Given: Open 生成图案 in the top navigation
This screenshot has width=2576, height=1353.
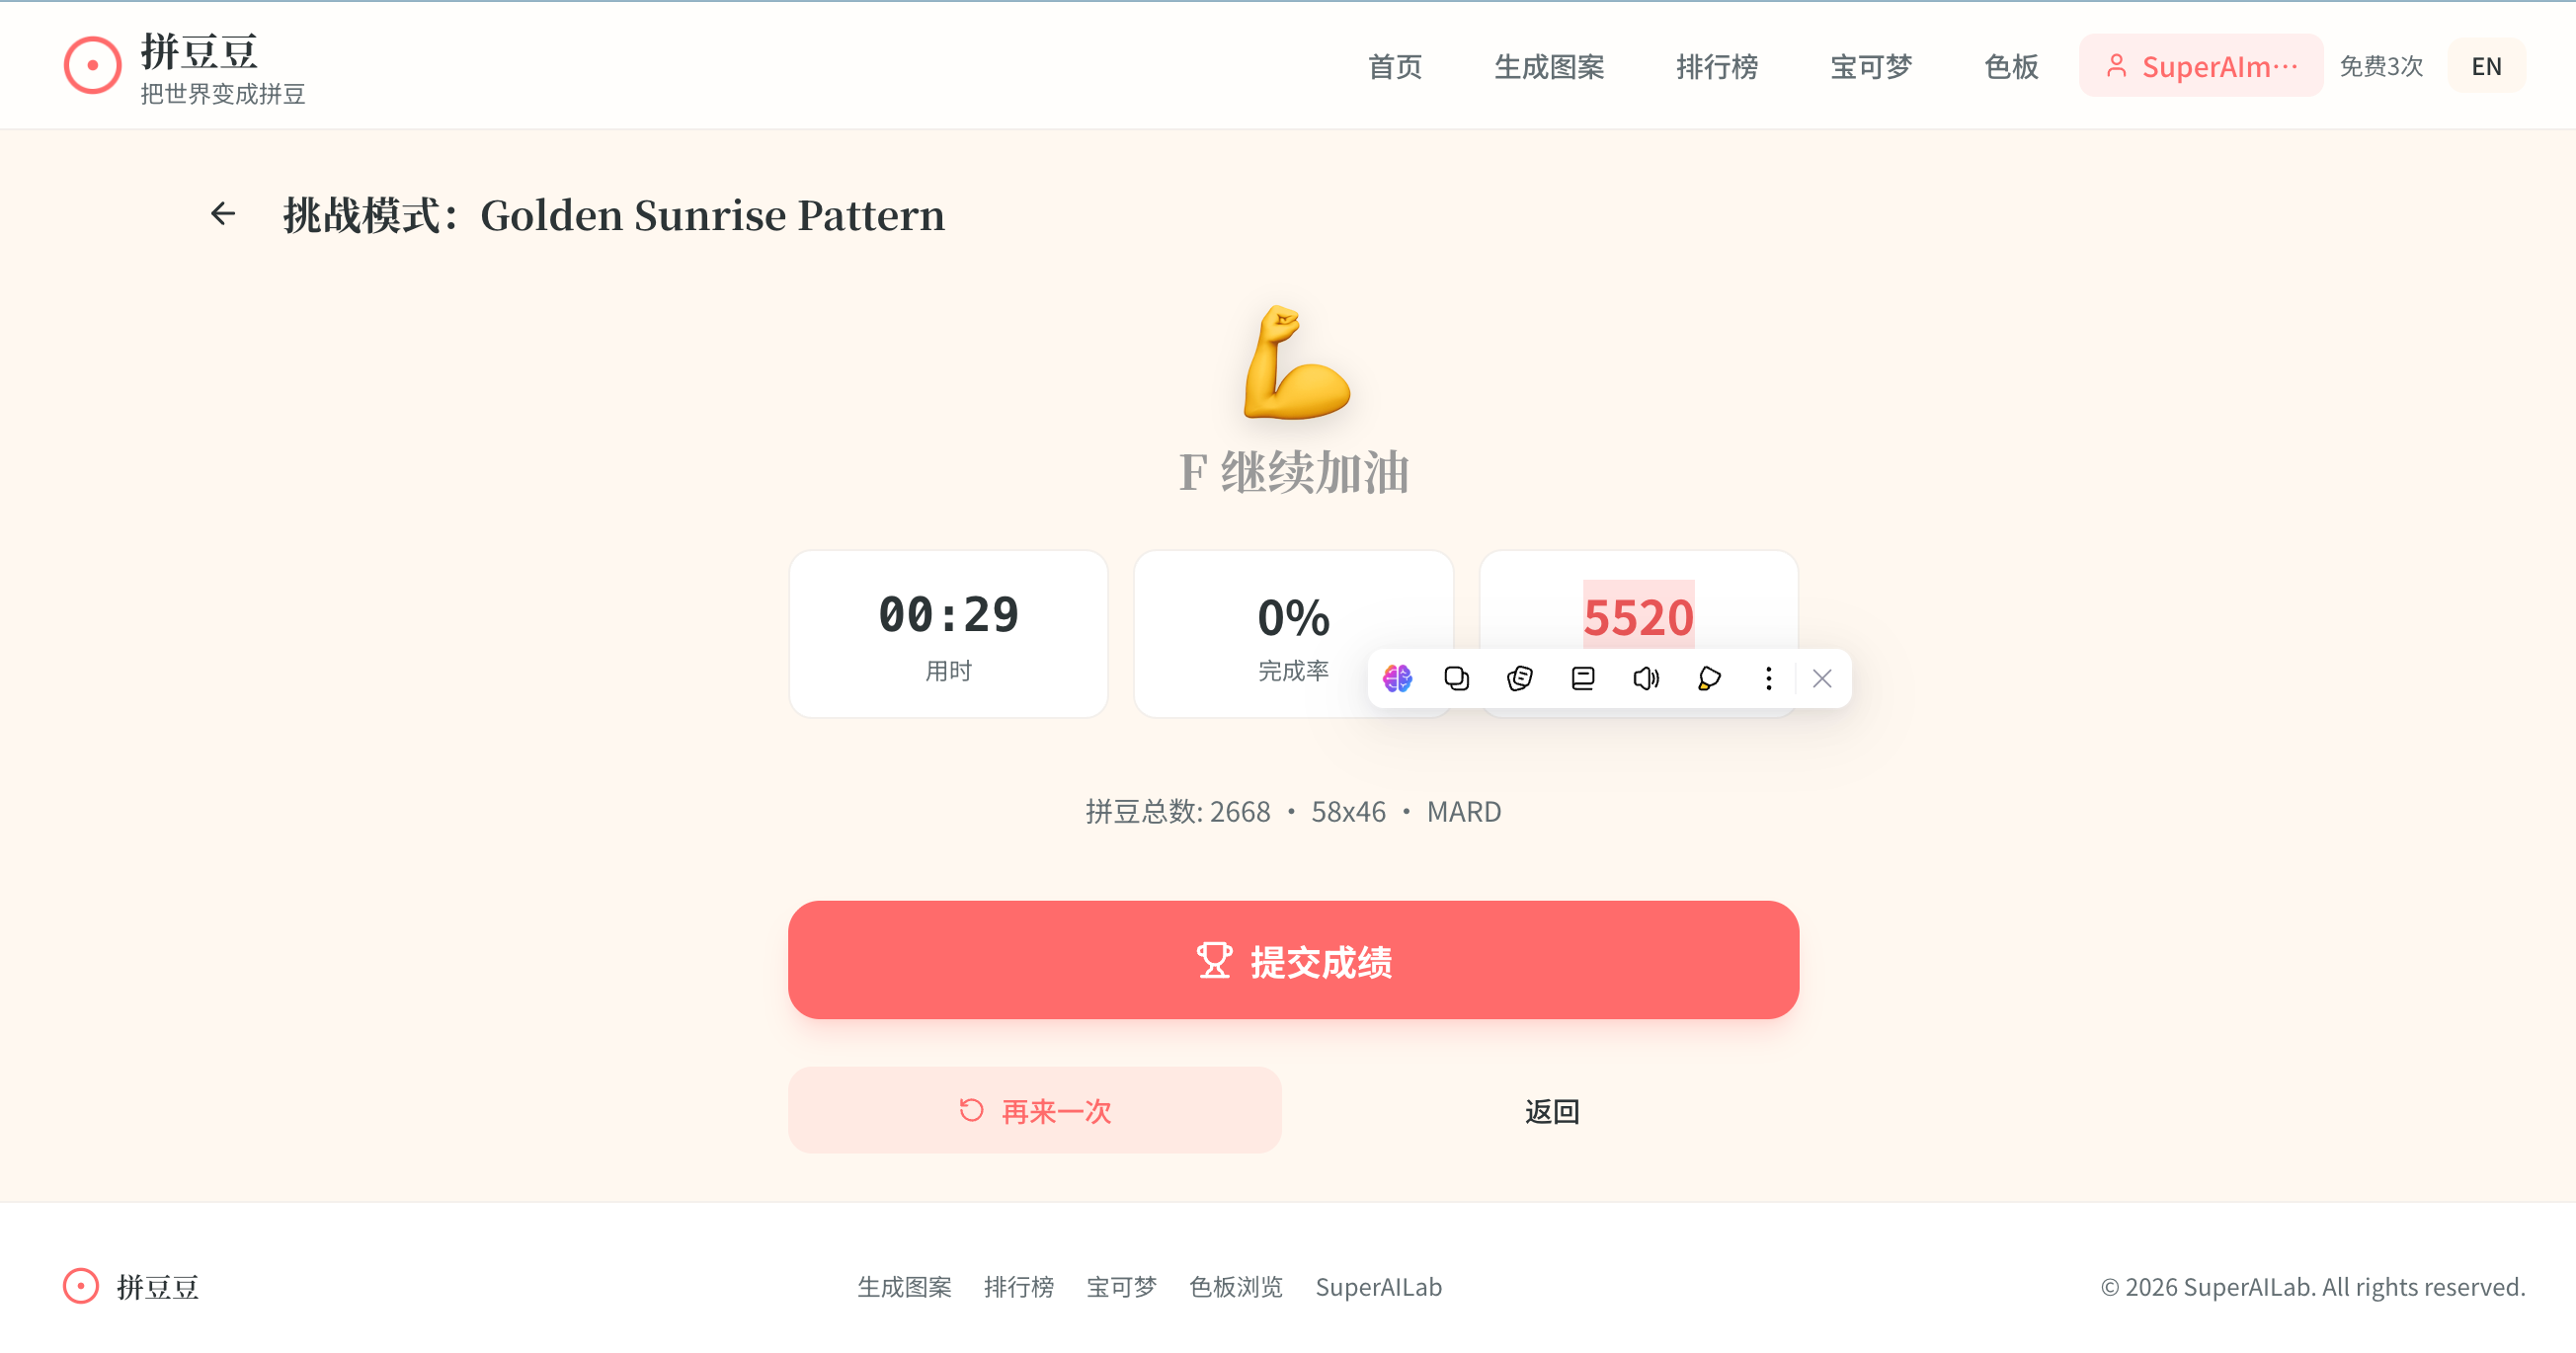Looking at the screenshot, I should [1549, 67].
